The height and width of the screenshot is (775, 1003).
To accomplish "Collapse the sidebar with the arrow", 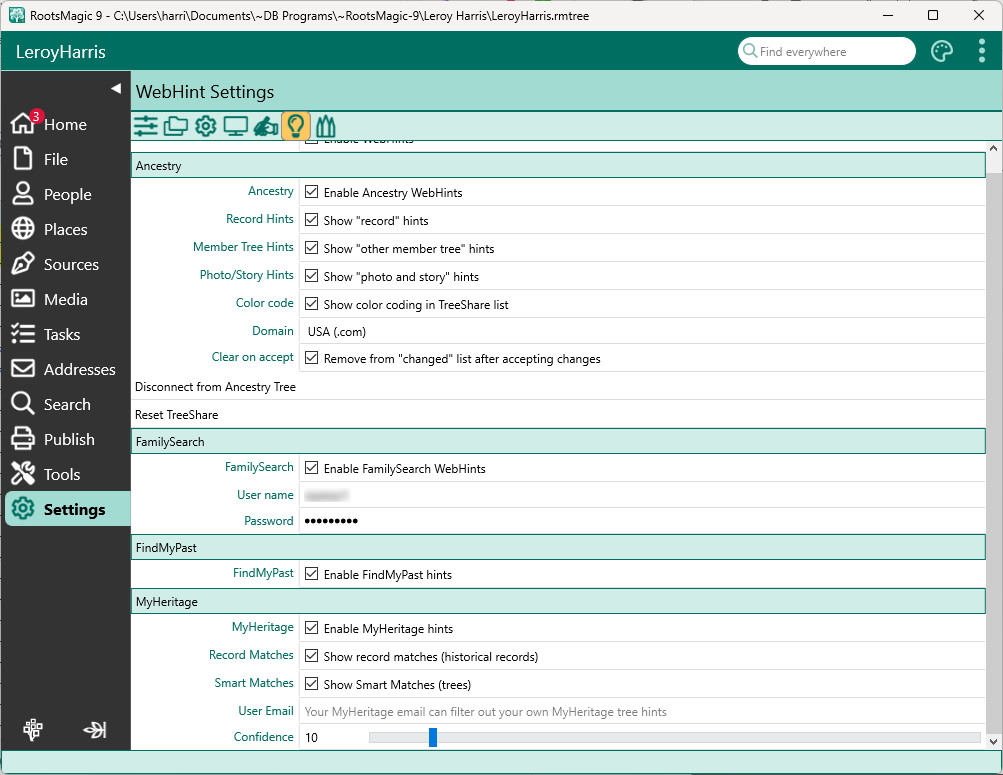I will [116, 89].
